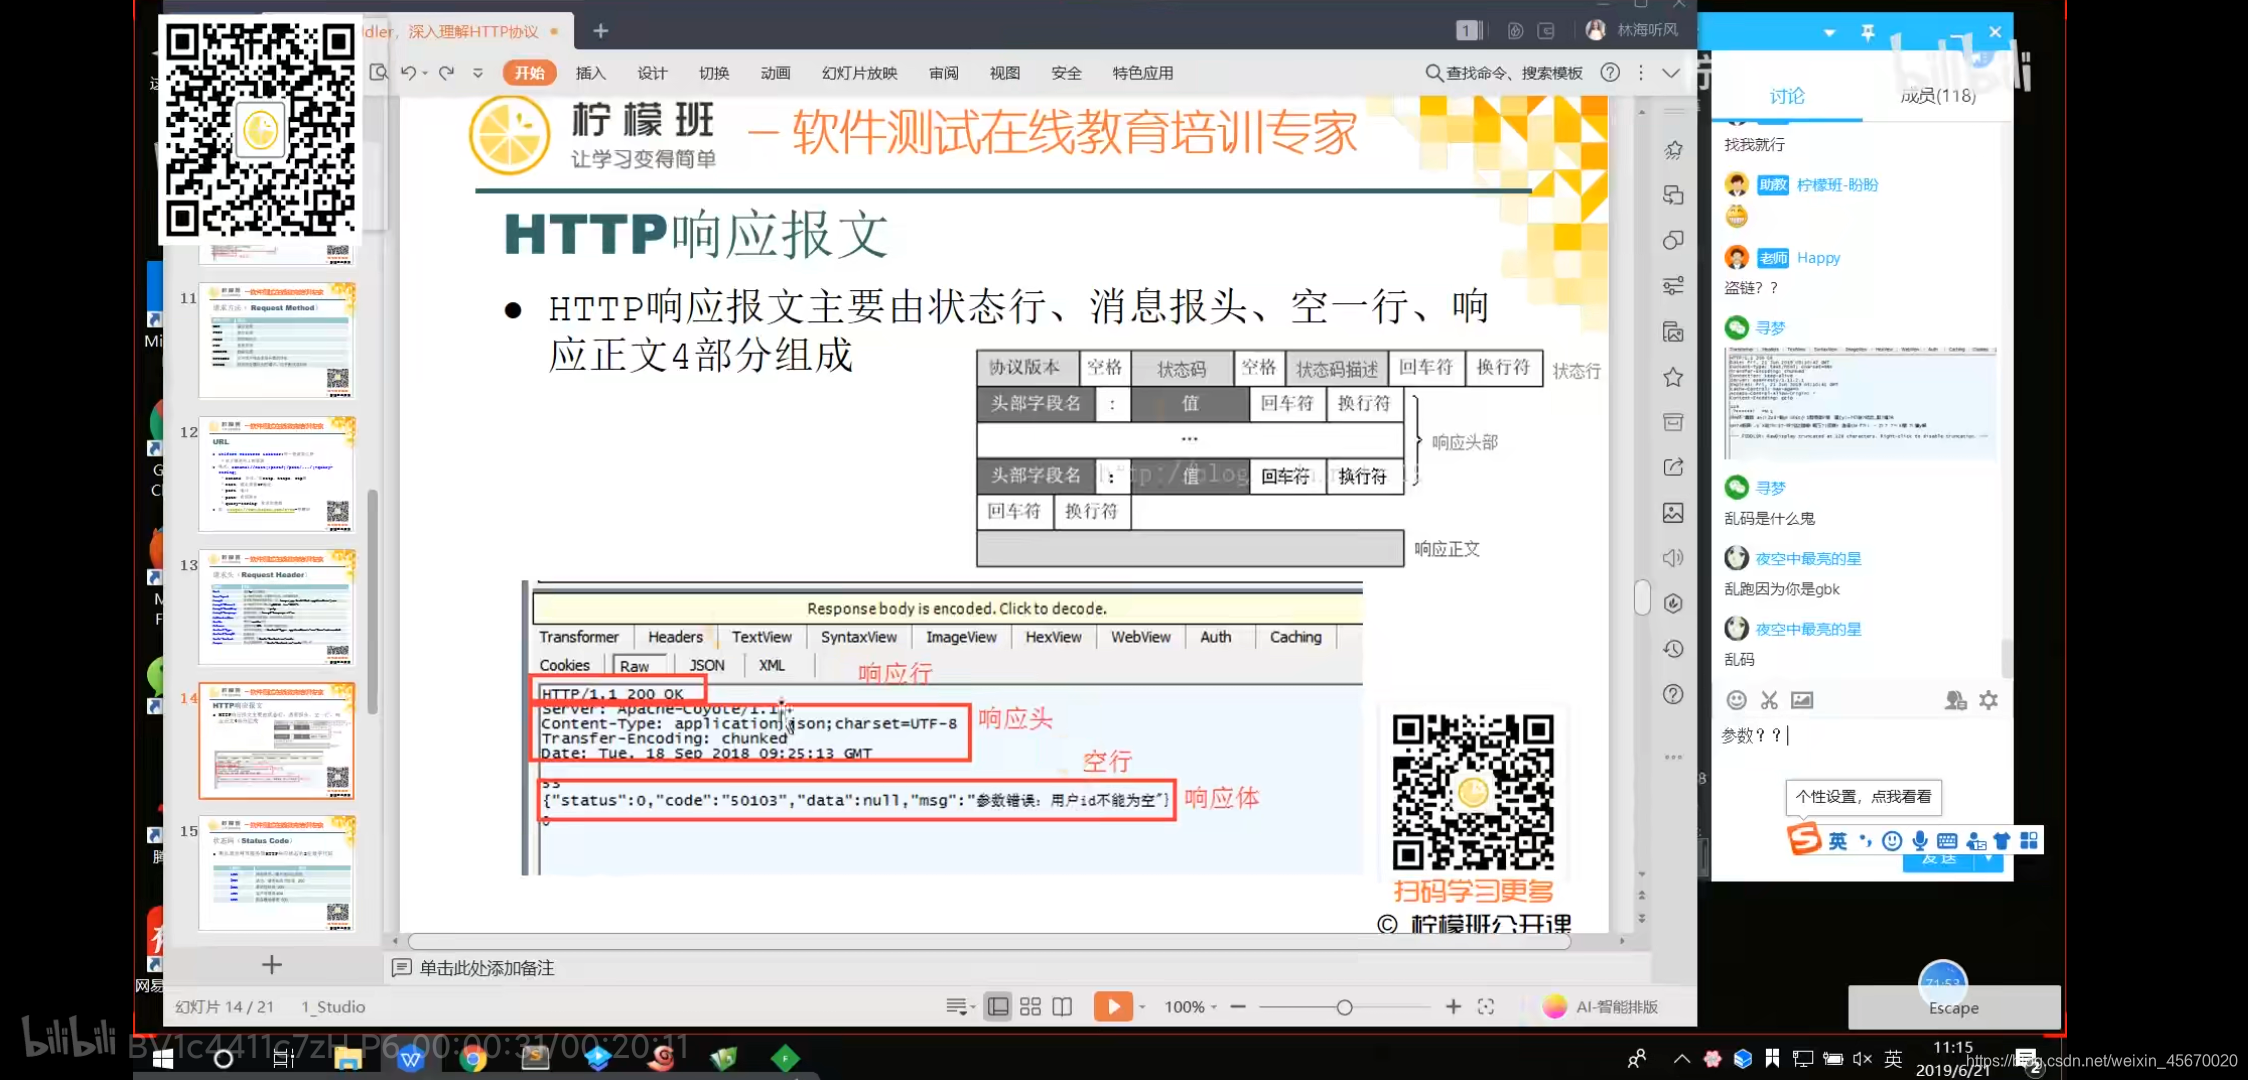Click the AI-智能排版 button
The width and height of the screenshot is (2248, 1080).
tap(1602, 1007)
